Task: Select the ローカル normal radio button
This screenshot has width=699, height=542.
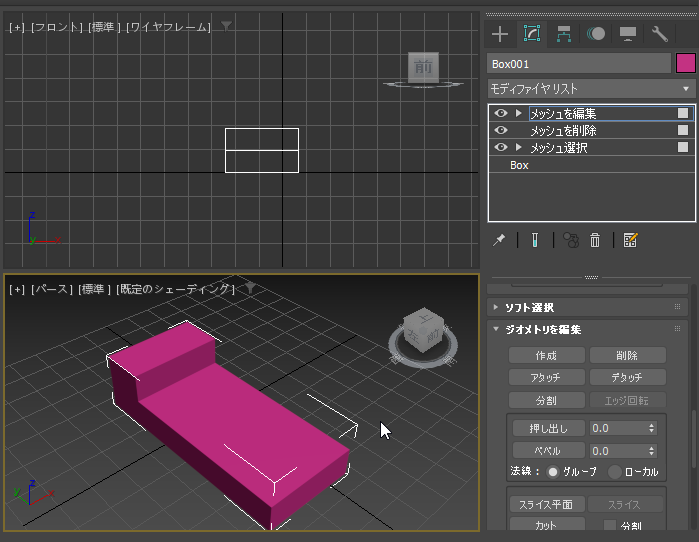Action: pos(615,472)
